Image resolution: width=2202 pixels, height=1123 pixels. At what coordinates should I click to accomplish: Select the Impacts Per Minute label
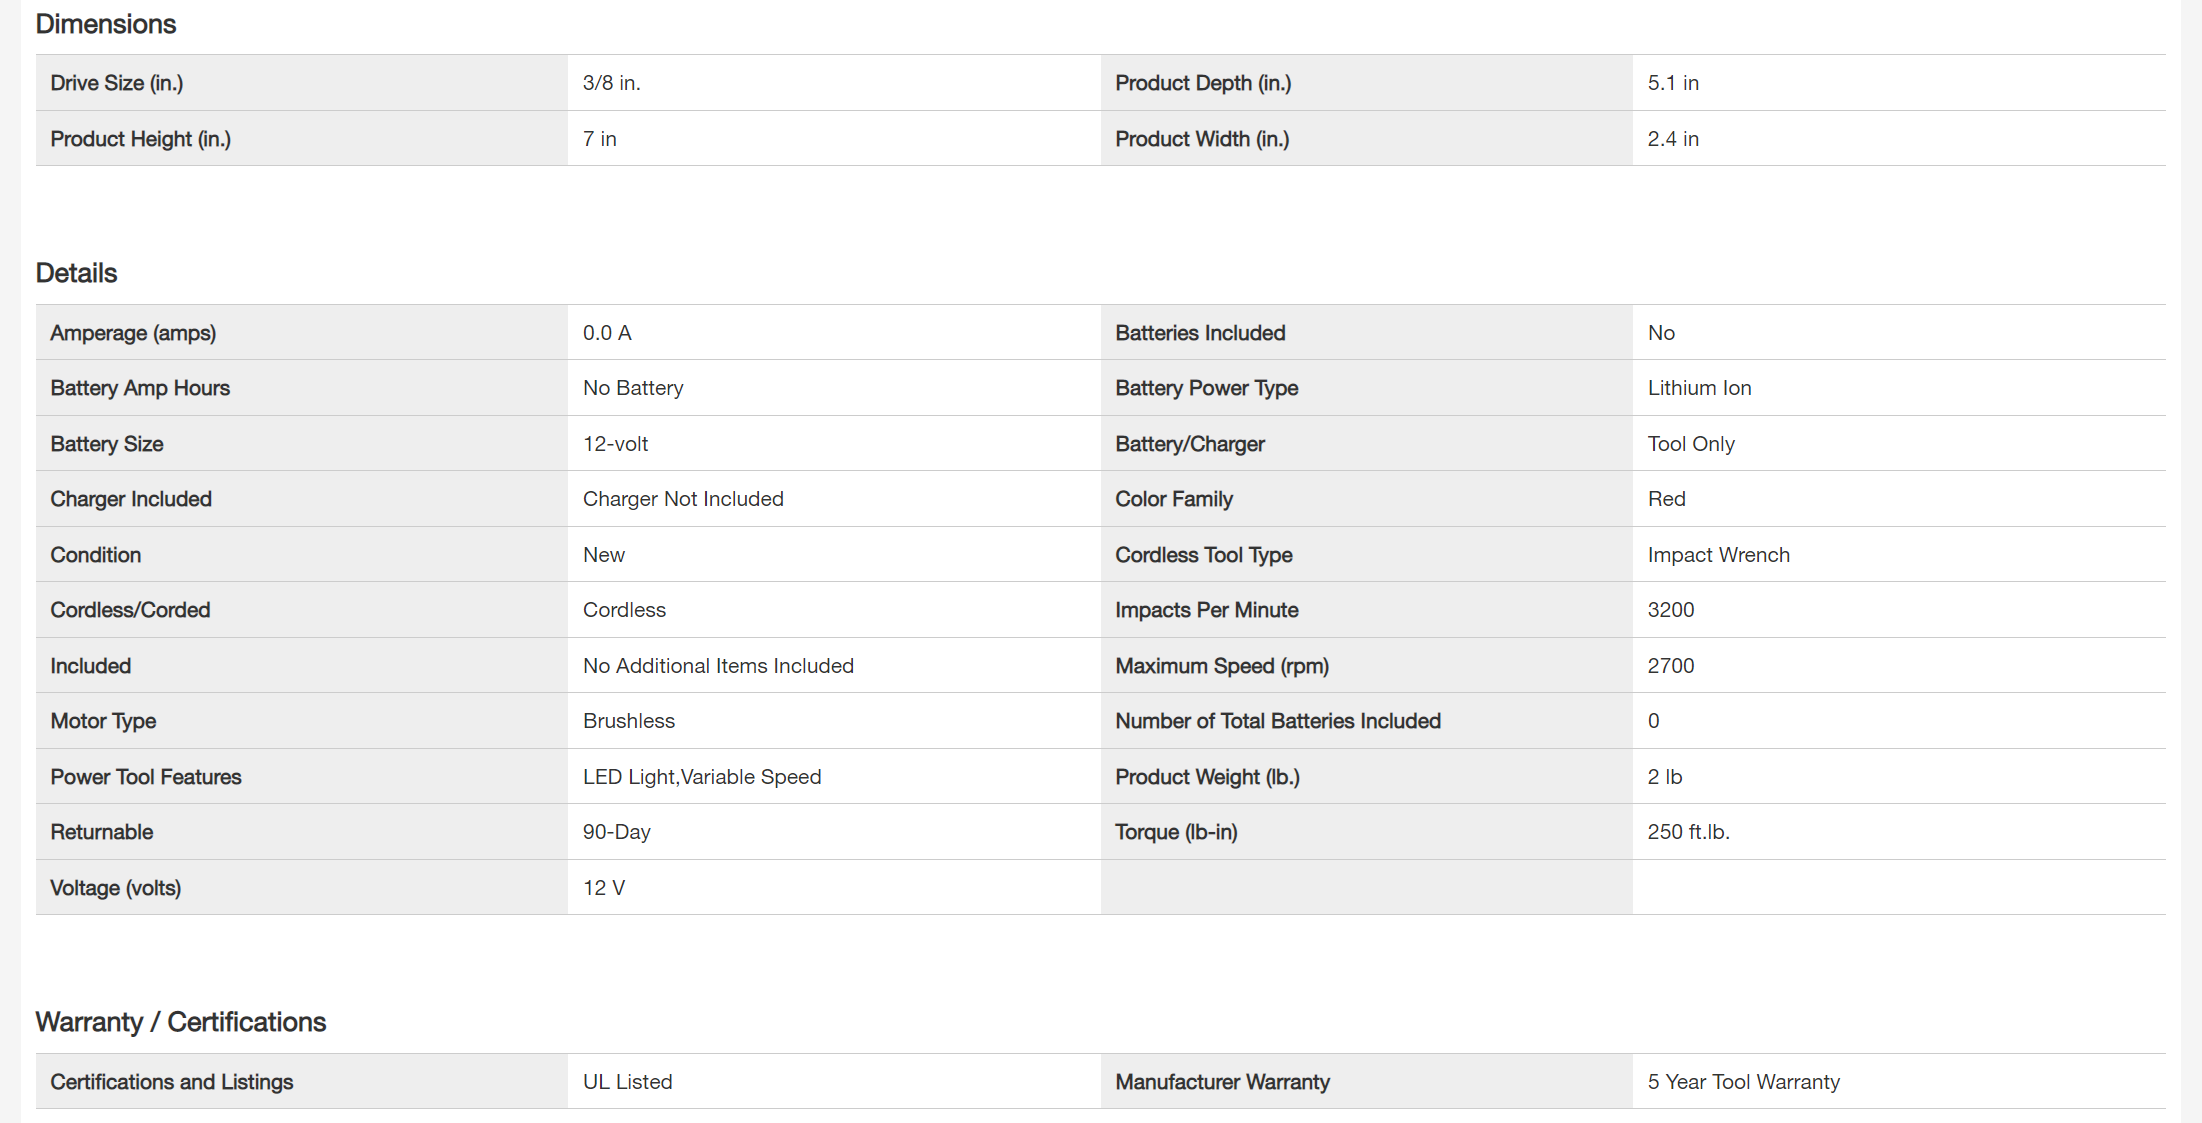(1207, 610)
